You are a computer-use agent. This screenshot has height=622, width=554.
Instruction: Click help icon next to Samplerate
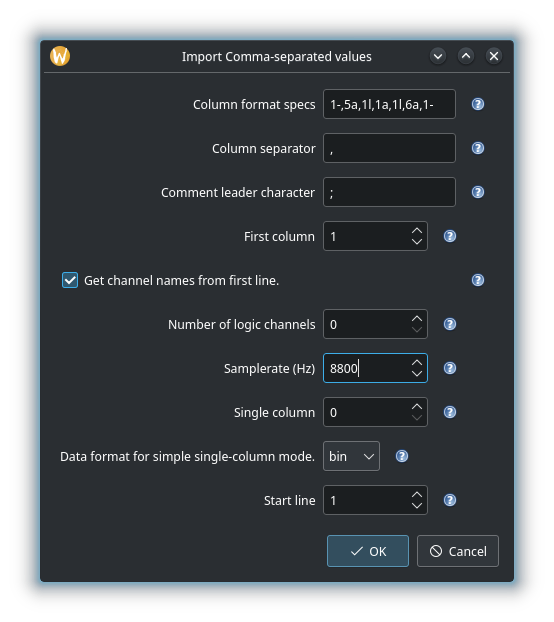click(x=450, y=369)
